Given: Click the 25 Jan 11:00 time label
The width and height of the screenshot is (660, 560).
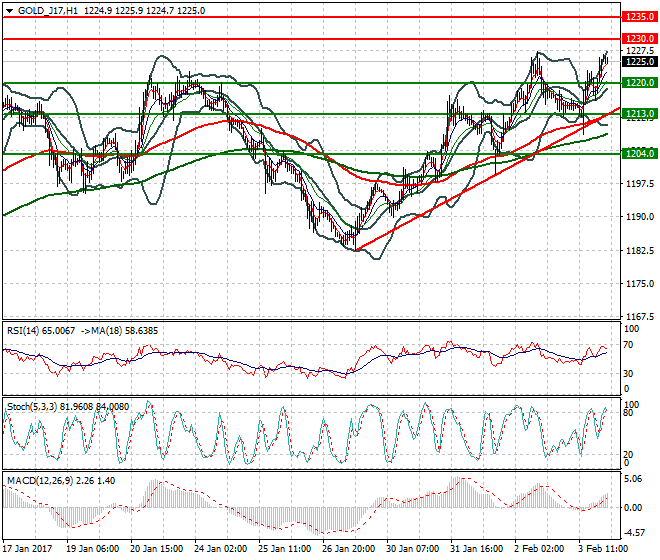Looking at the screenshot, I should coord(285,549).
